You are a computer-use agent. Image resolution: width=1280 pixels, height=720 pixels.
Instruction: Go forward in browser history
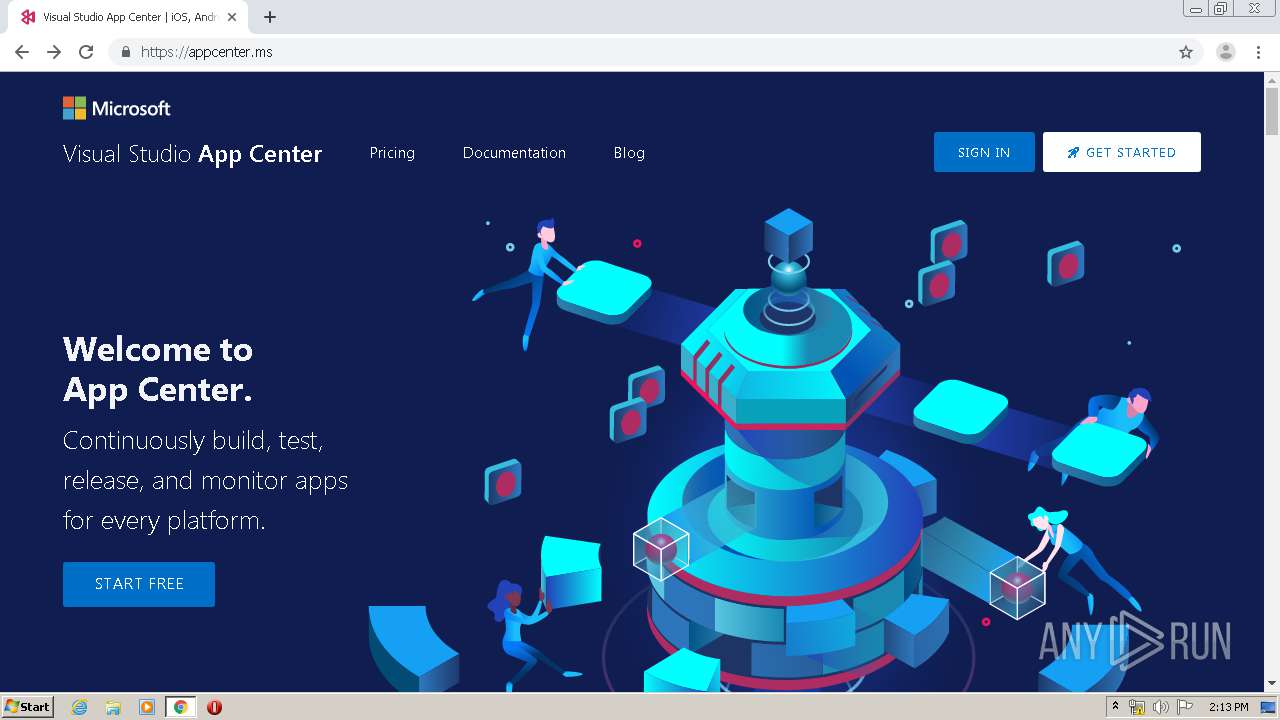point(54,52)
